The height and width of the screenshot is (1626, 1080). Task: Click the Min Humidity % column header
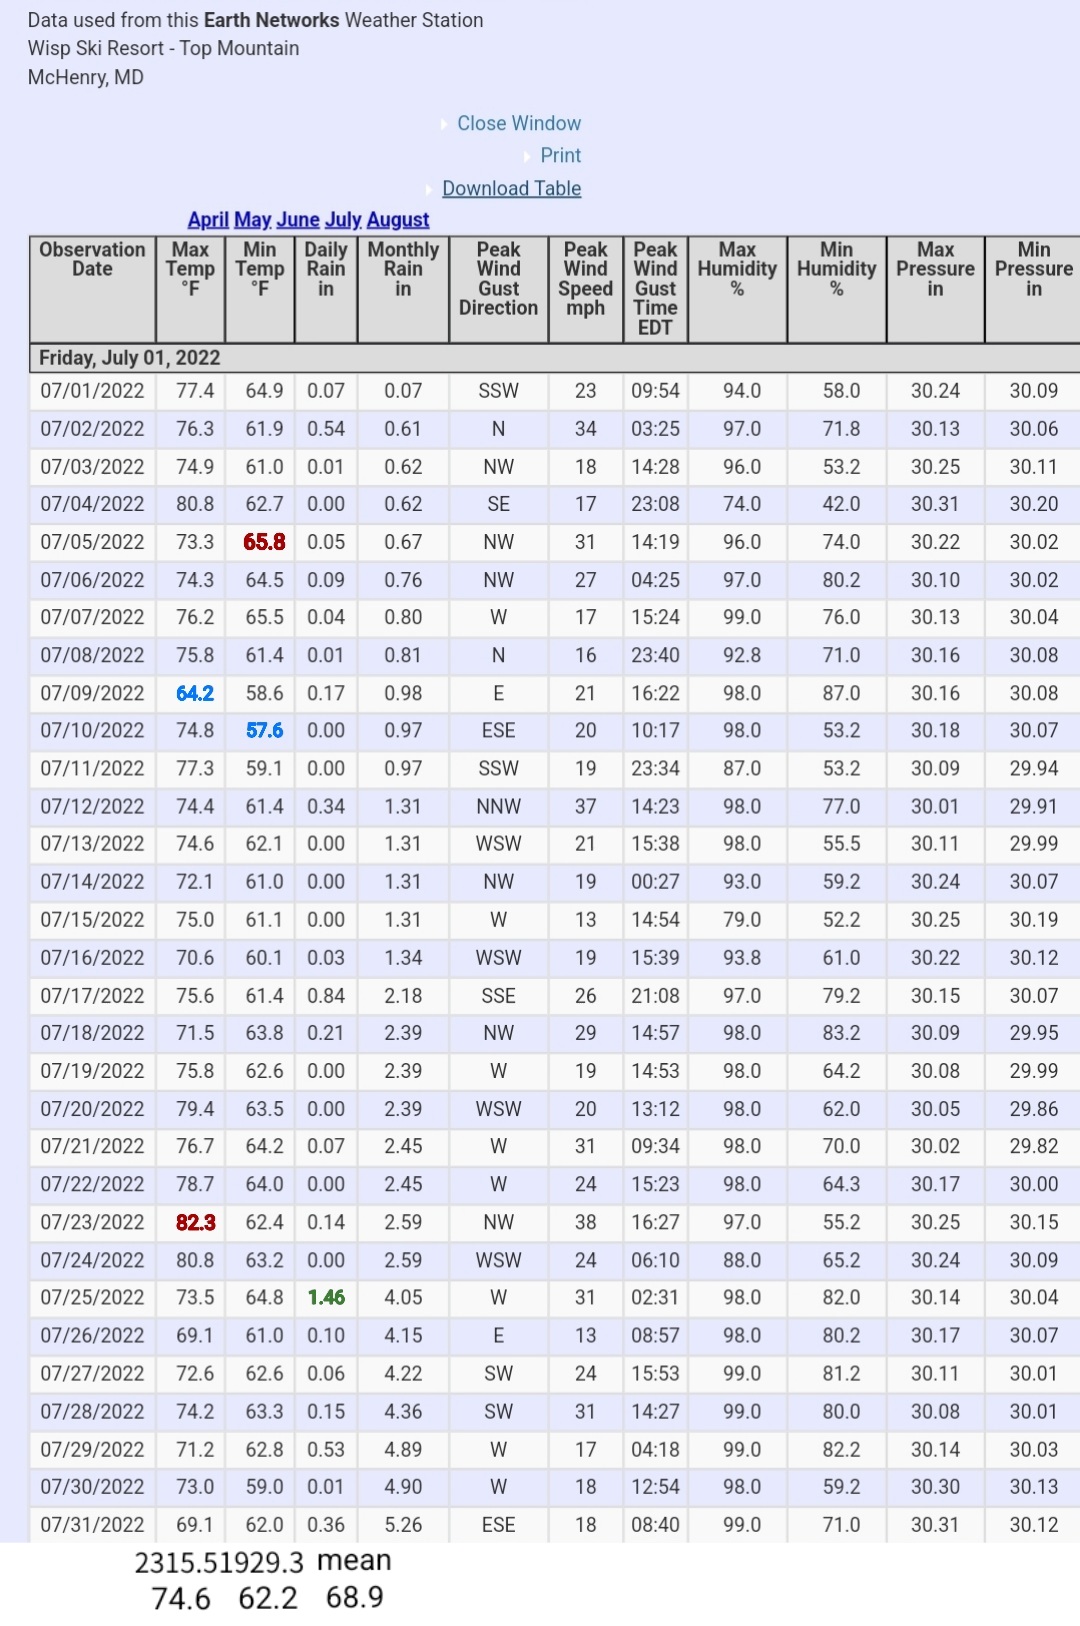[836, 288]
